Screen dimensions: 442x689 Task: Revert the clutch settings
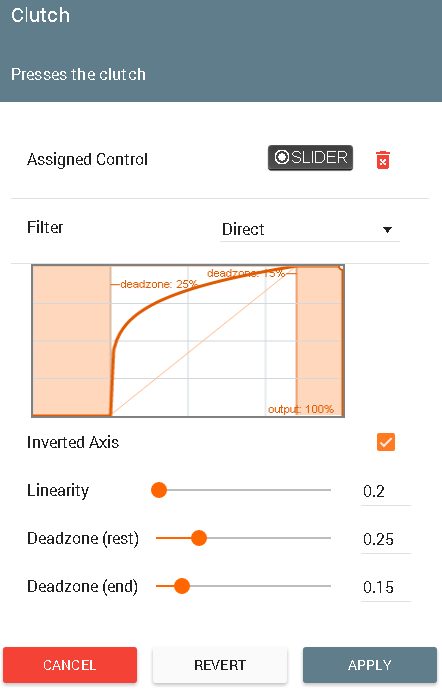[x=220, y=665]
